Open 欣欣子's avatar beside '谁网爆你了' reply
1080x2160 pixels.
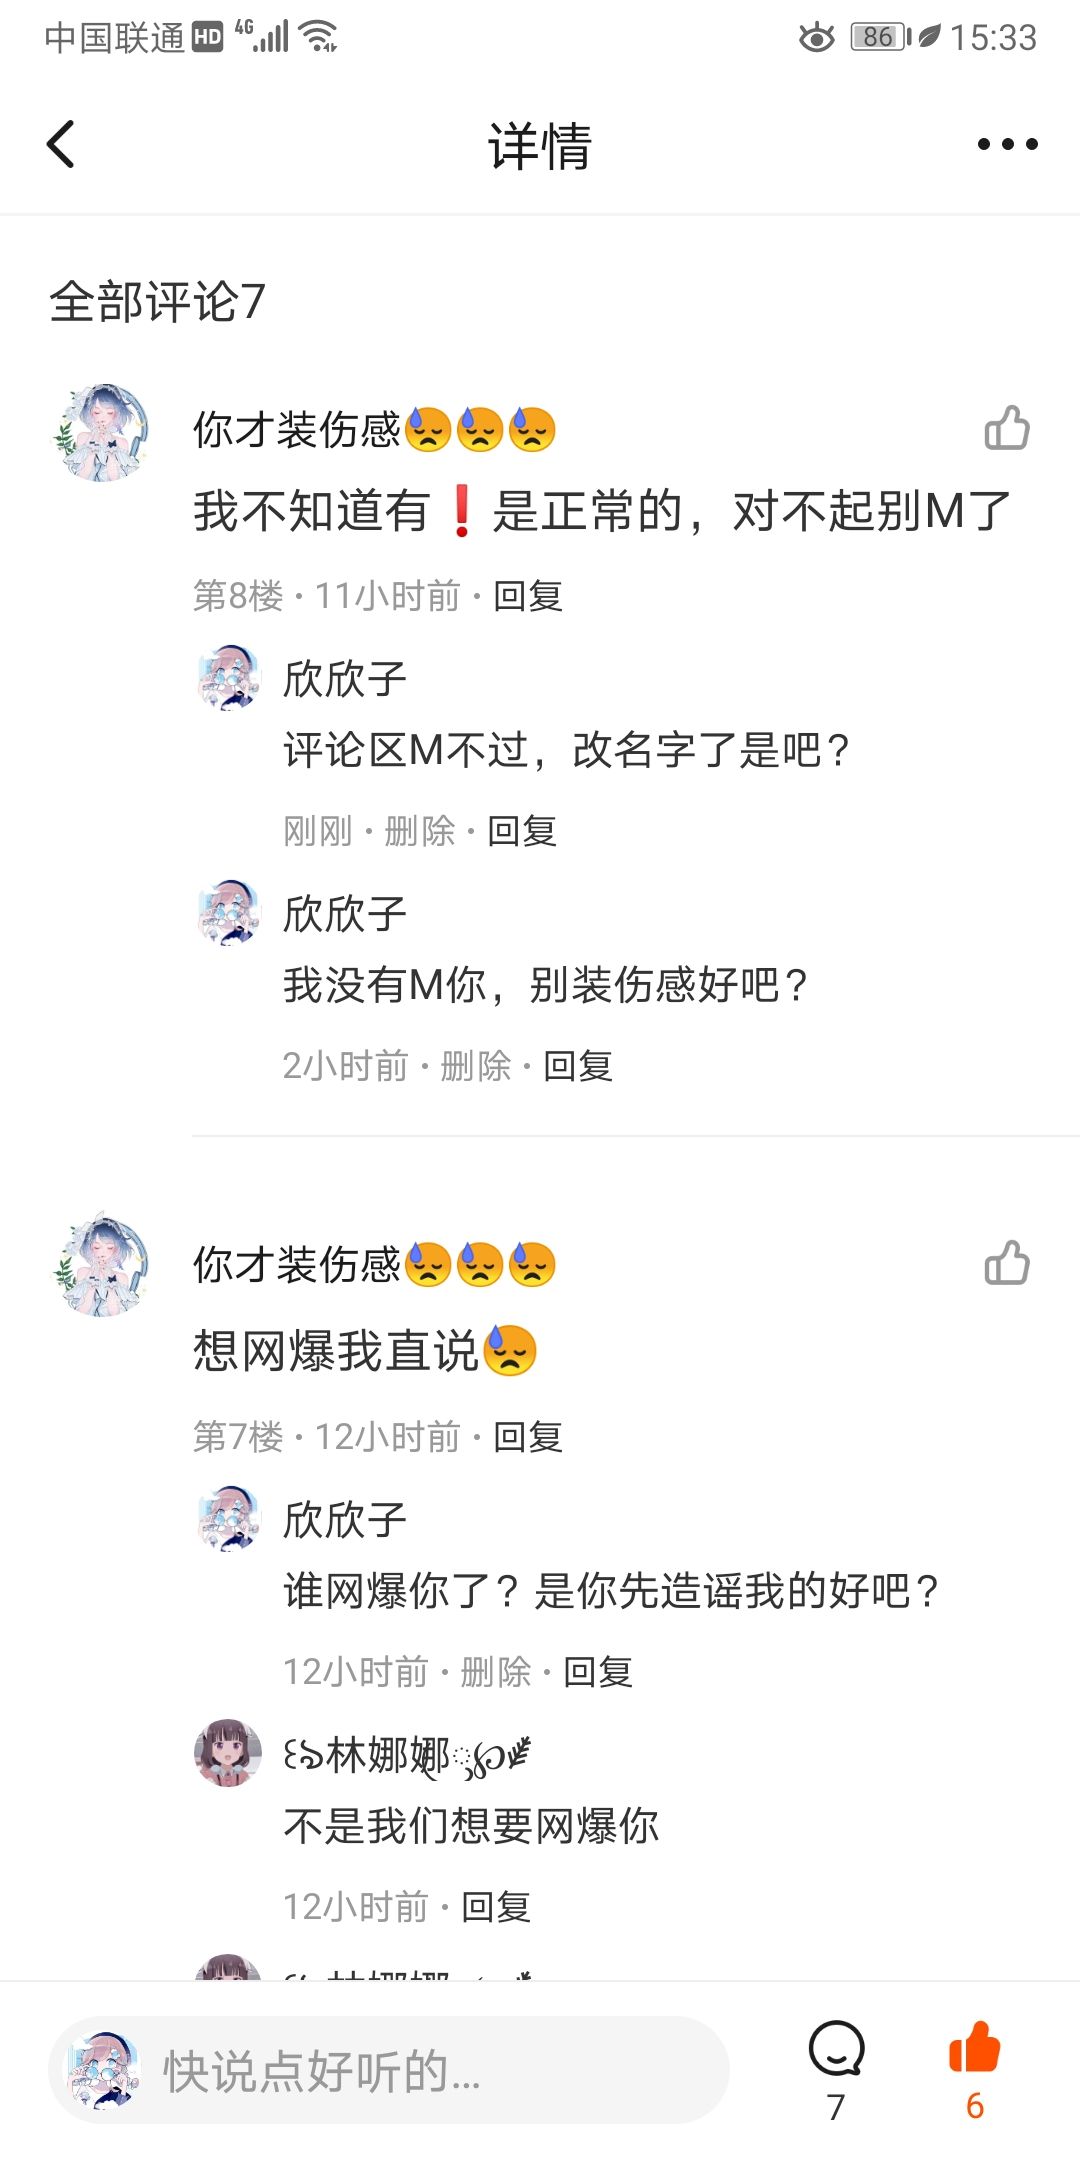click(228, 1518)
